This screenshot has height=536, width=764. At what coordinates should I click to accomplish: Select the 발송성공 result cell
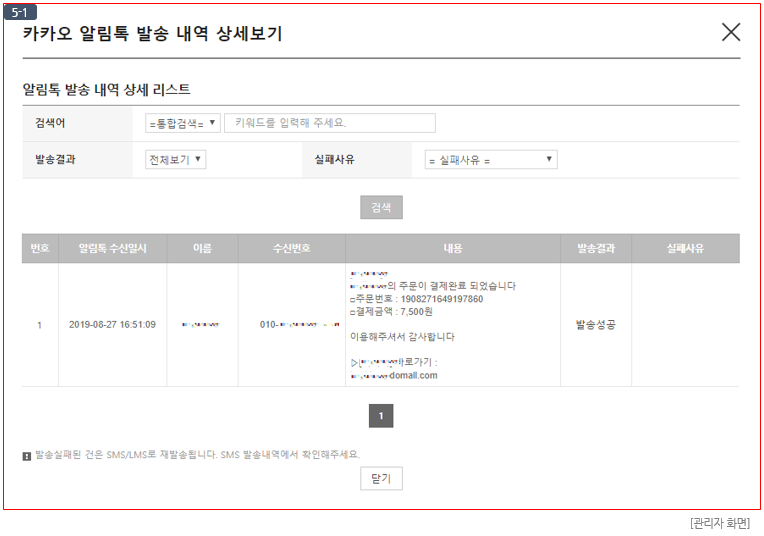pyautogui.click(x=595, y=325)
